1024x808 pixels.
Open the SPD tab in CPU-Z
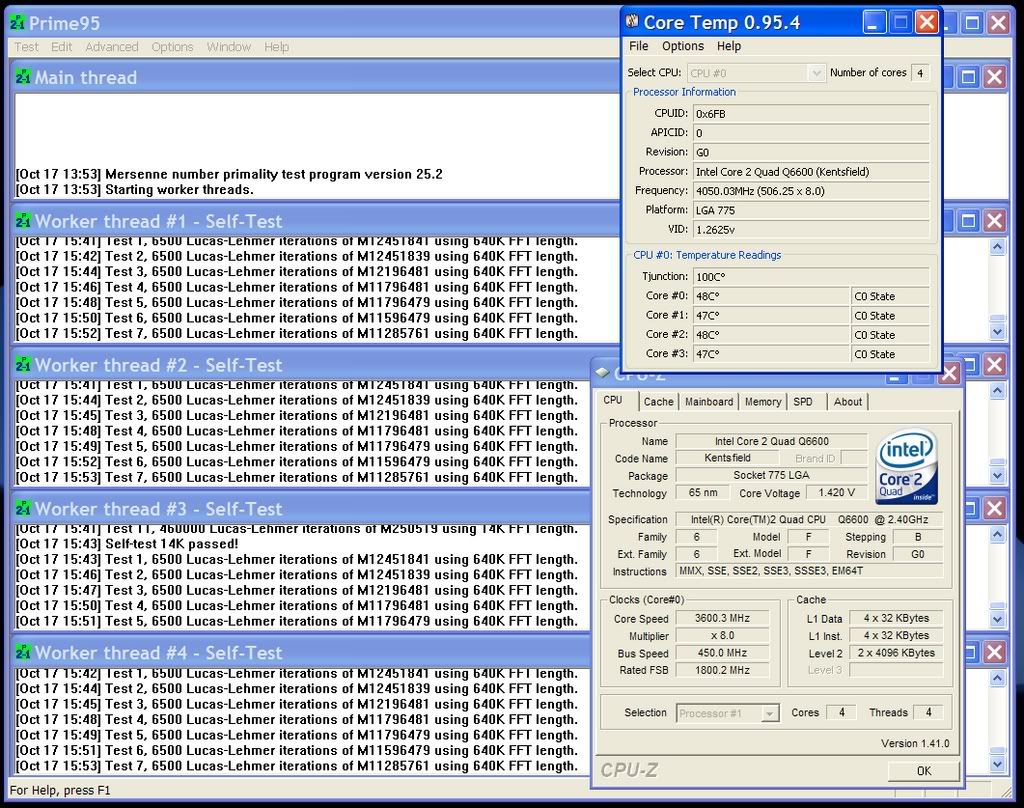point(803,402)
